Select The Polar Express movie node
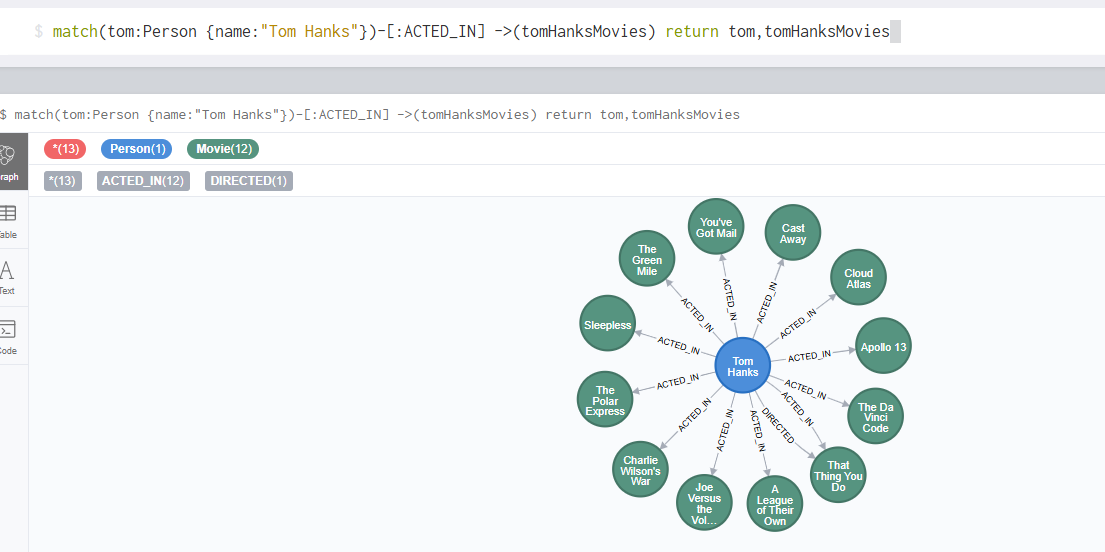 pyautogui.click(x=605, y=400)
